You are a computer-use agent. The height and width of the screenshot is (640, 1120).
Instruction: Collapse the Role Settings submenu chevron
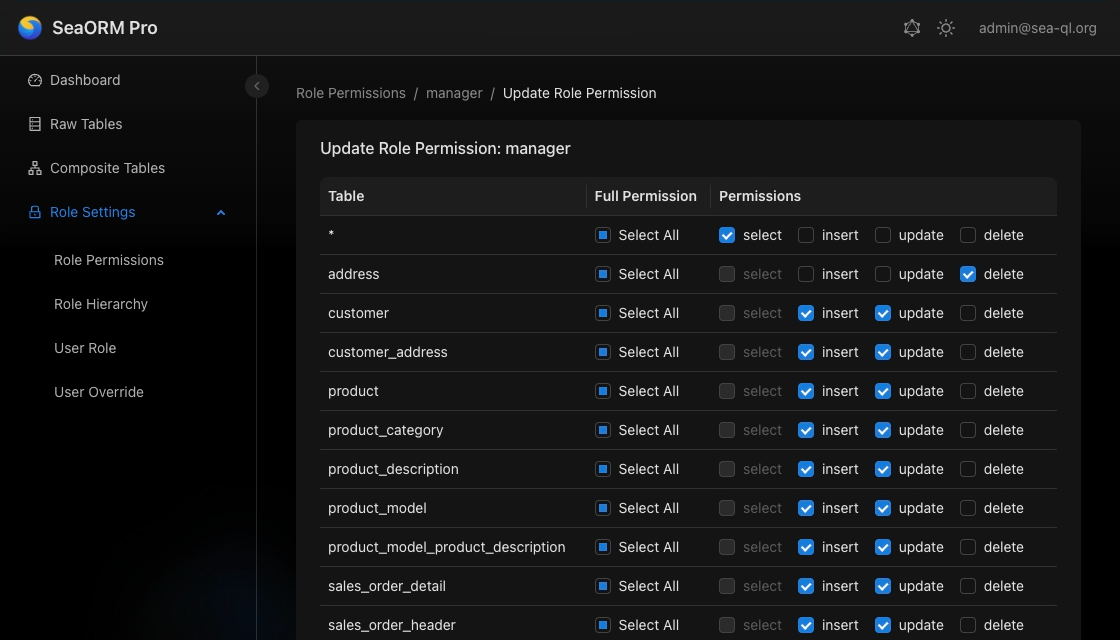pos(221,212)
